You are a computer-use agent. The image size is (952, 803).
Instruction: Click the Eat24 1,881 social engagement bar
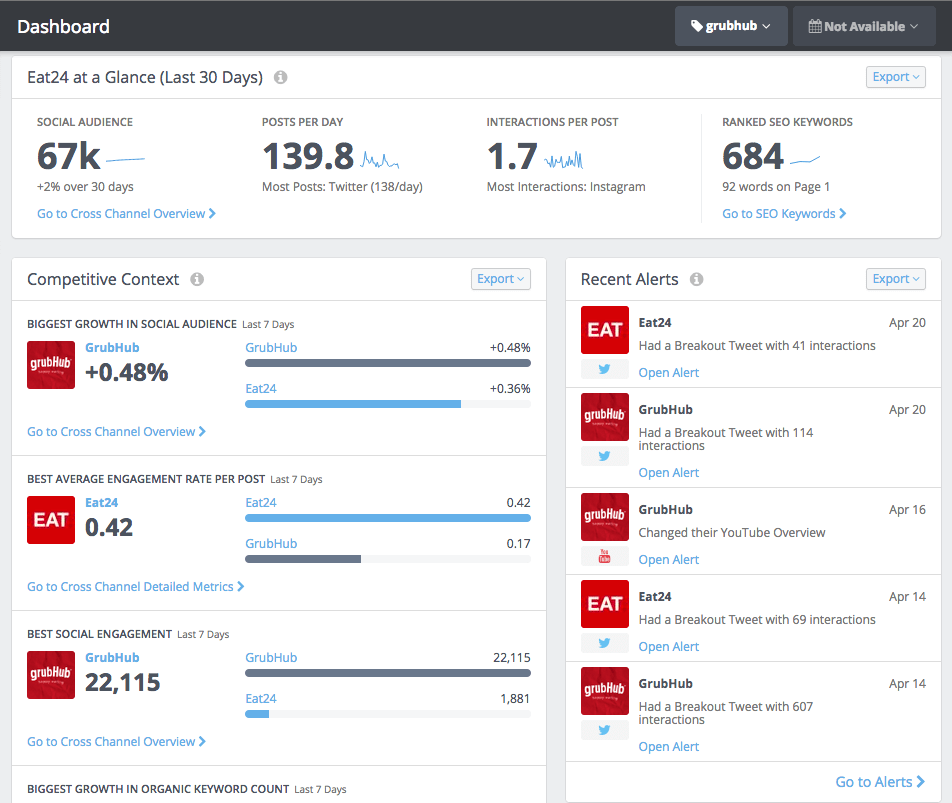(x=388, y=714)
